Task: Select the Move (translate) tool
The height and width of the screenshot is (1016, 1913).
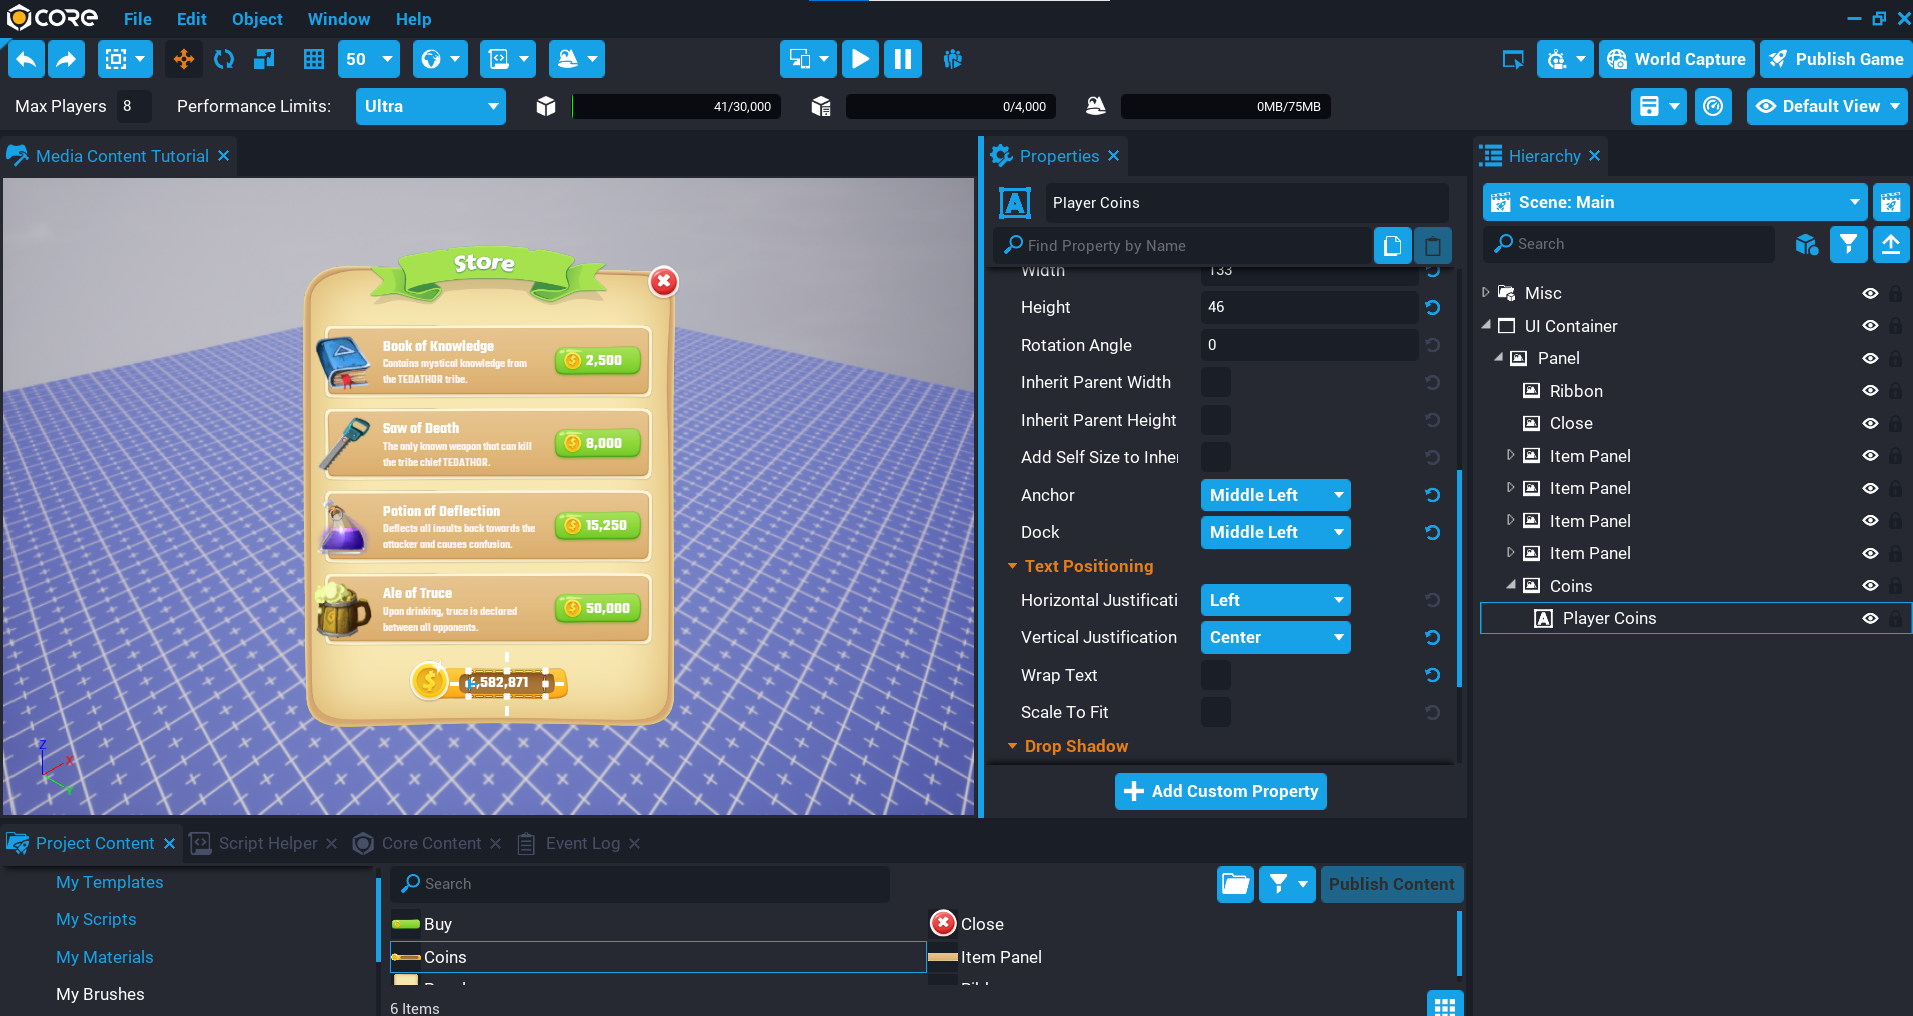Action: 184,59
